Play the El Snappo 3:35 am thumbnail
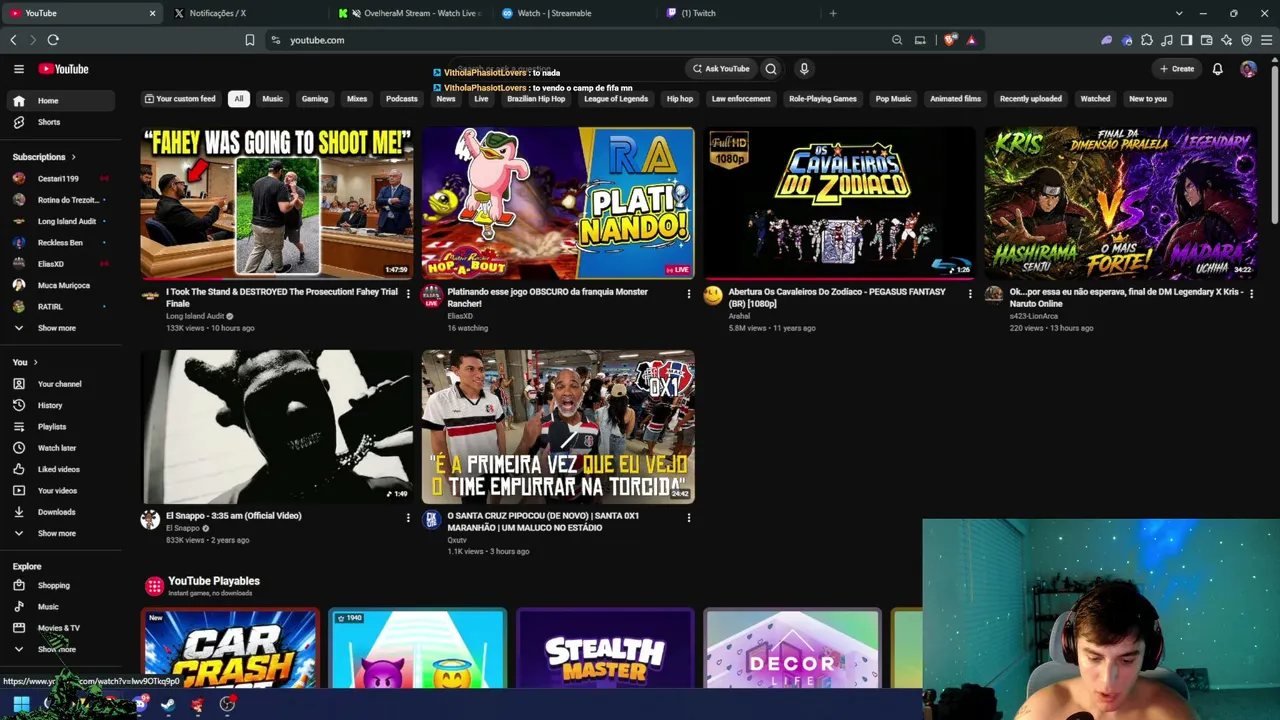Screen dimensions: 1280x720 [x=277, y=427]
